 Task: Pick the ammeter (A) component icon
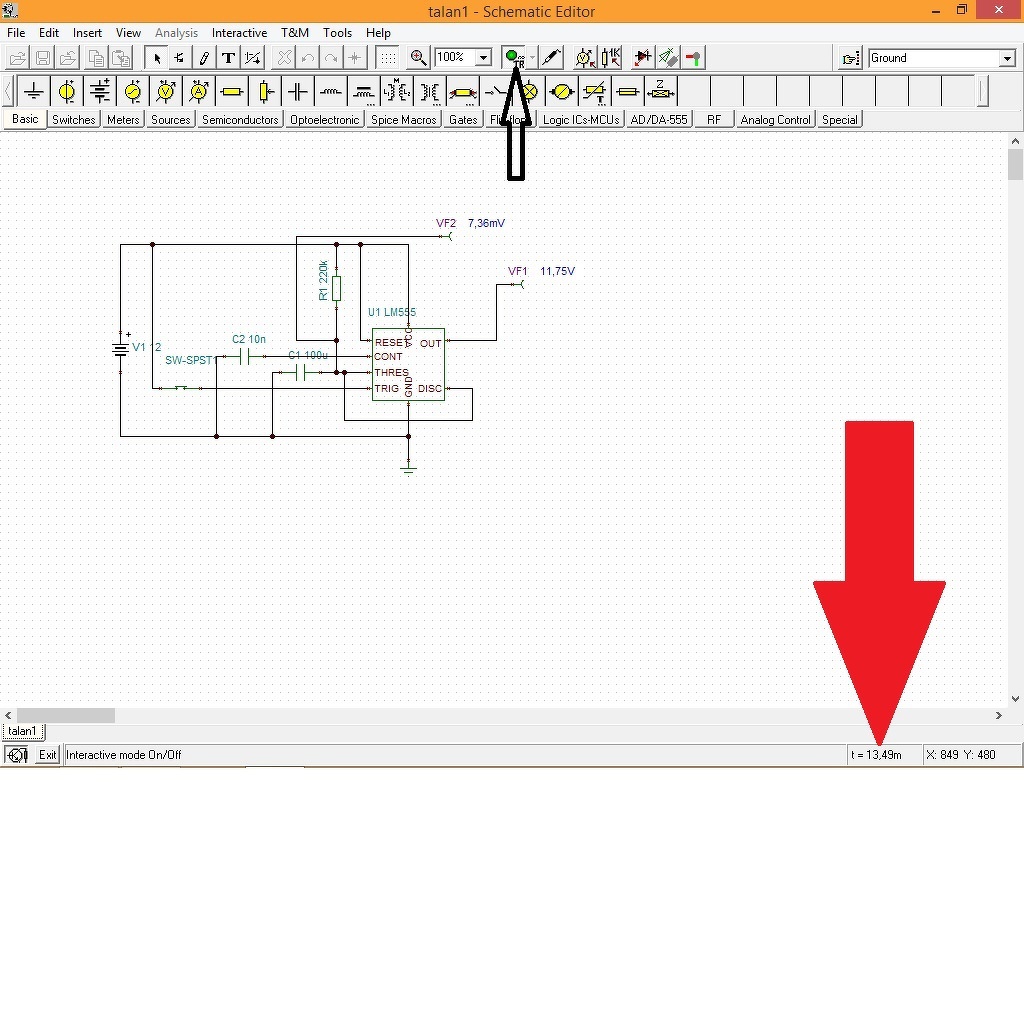199,91
